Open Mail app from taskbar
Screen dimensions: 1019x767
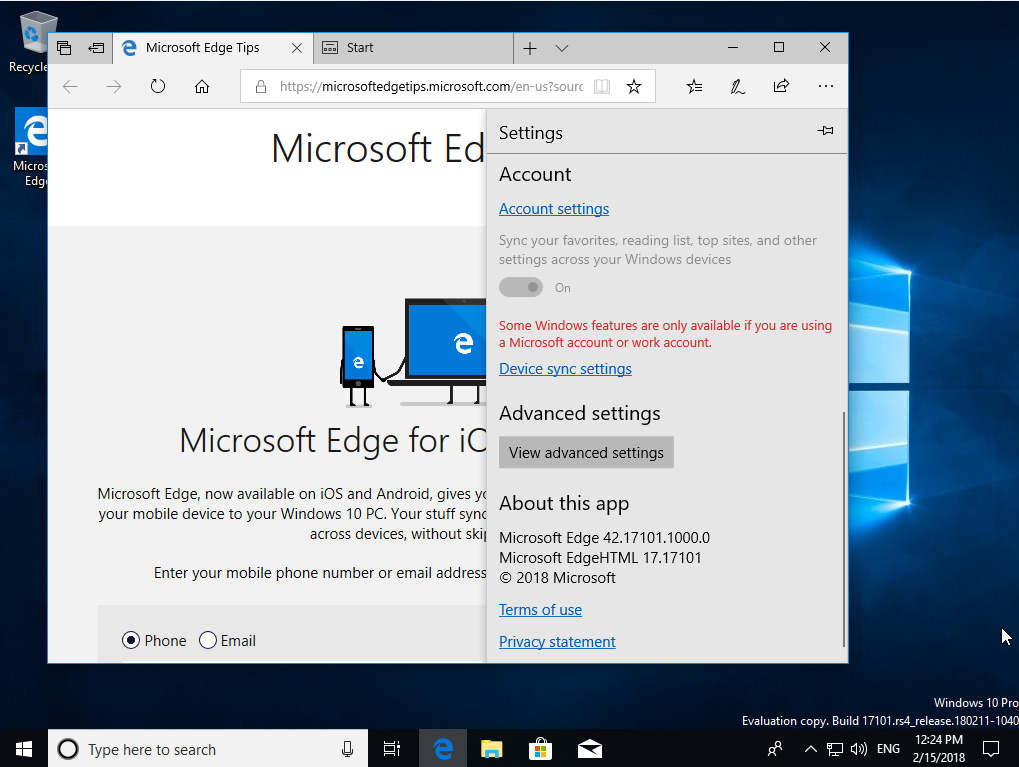click(589, 749)
